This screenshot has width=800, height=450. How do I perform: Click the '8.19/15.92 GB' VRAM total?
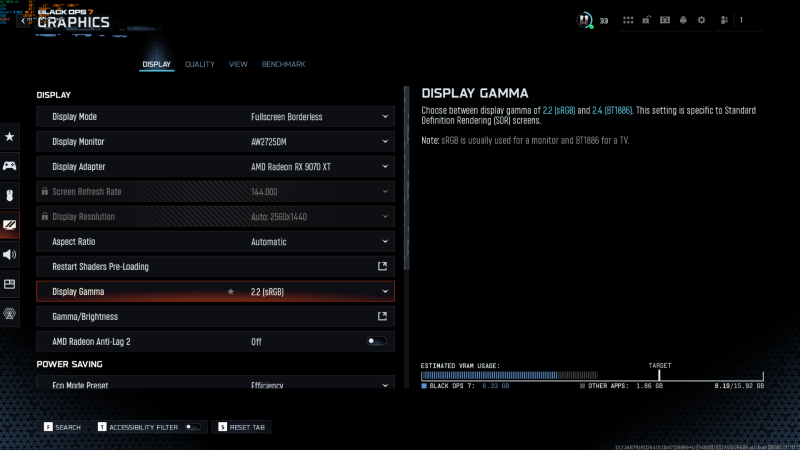tap(739, 386)
